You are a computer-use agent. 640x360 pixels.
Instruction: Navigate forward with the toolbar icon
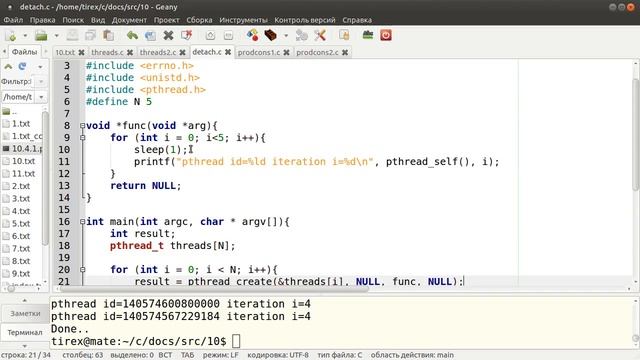[228, 36]
